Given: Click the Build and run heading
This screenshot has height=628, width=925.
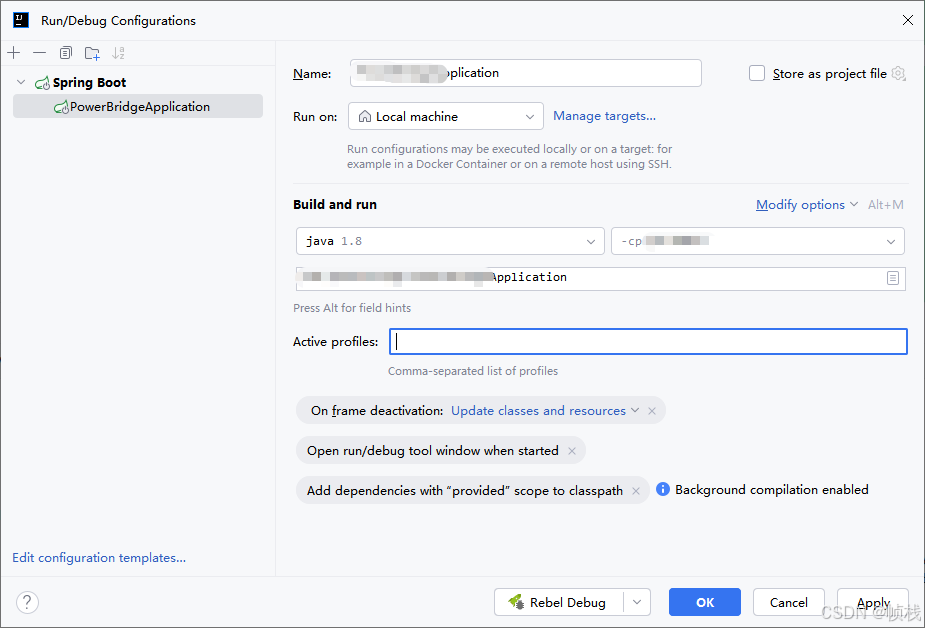Looking at the screenshot, I should pyautogui.click(x=335, y=205).
